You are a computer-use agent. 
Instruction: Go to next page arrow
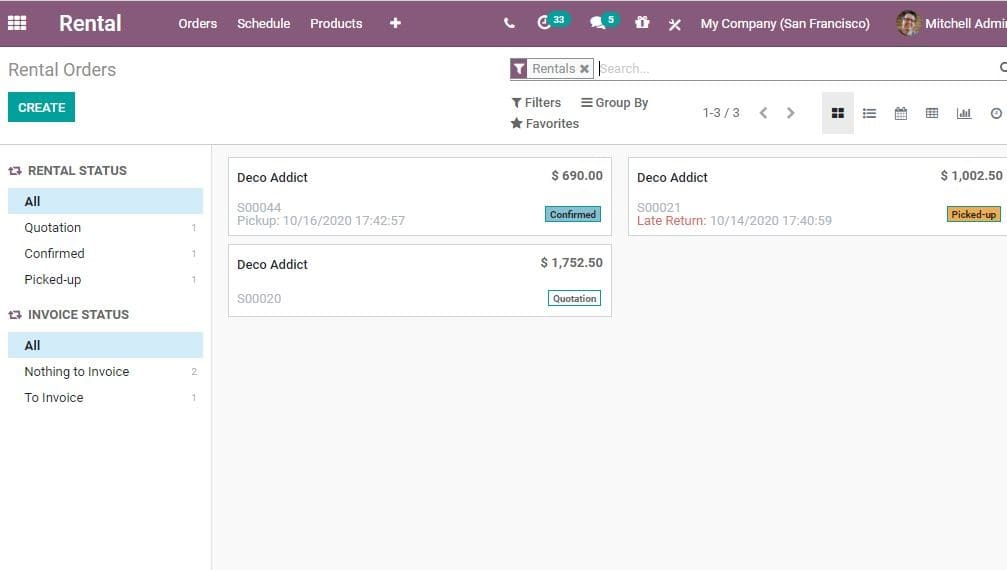pos(791,113)
